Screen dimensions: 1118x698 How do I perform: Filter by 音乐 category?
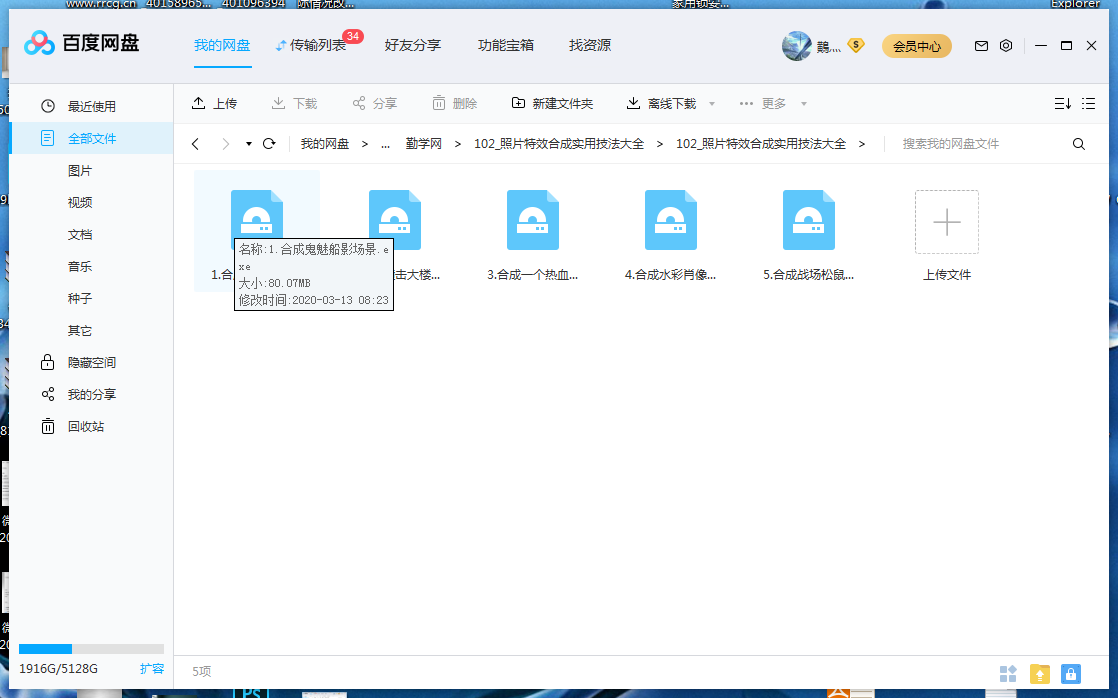[80, 267]
